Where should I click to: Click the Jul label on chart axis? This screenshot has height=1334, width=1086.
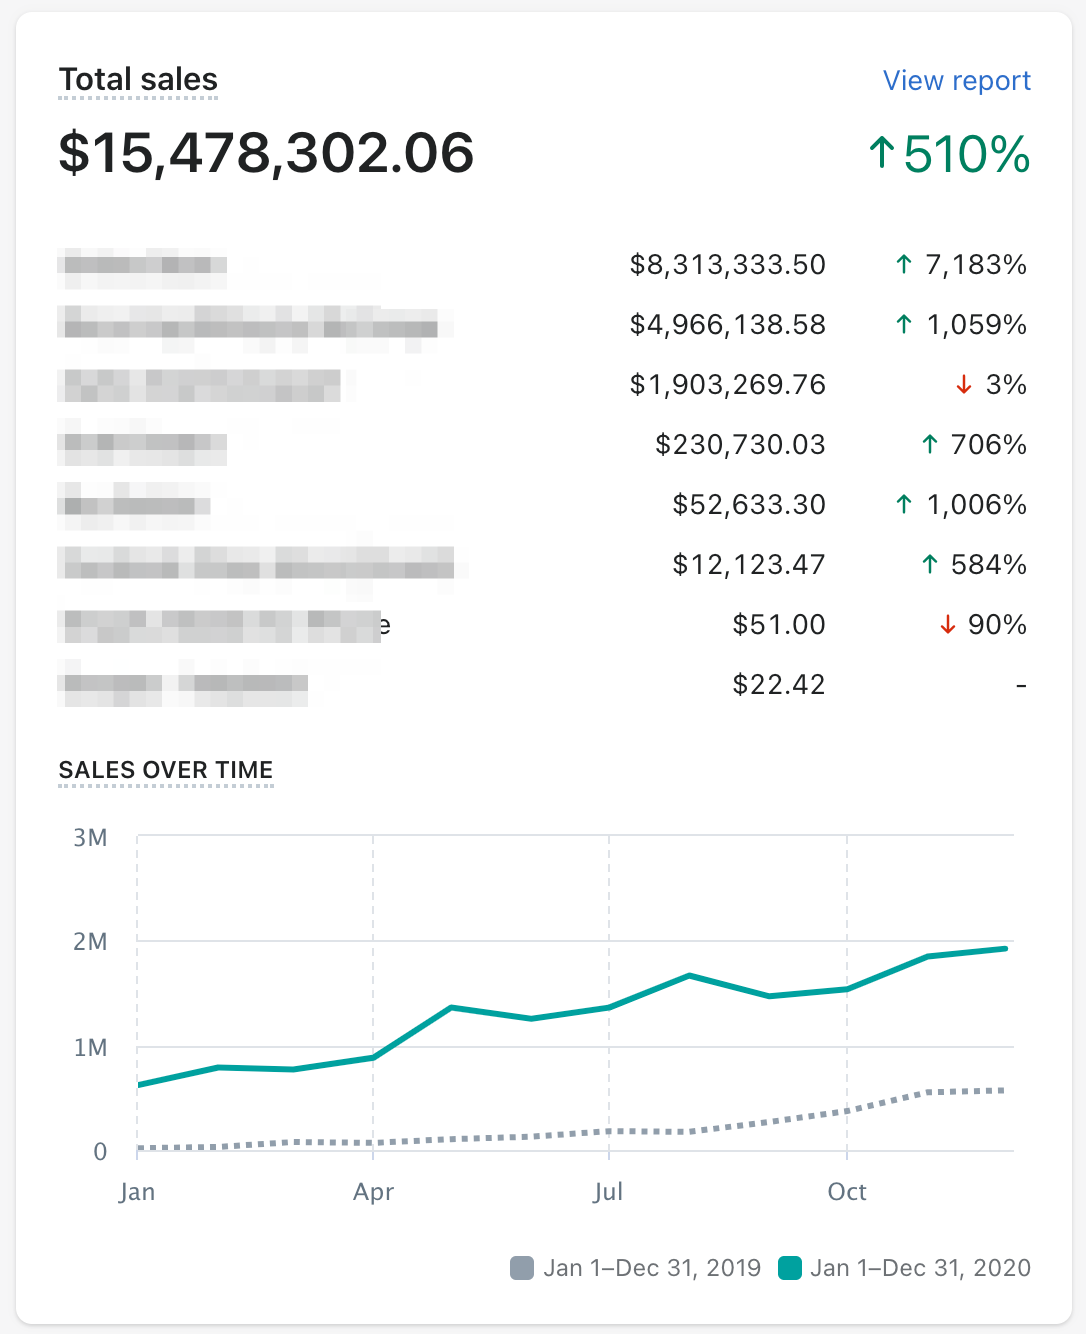(x=608, y=1192)
